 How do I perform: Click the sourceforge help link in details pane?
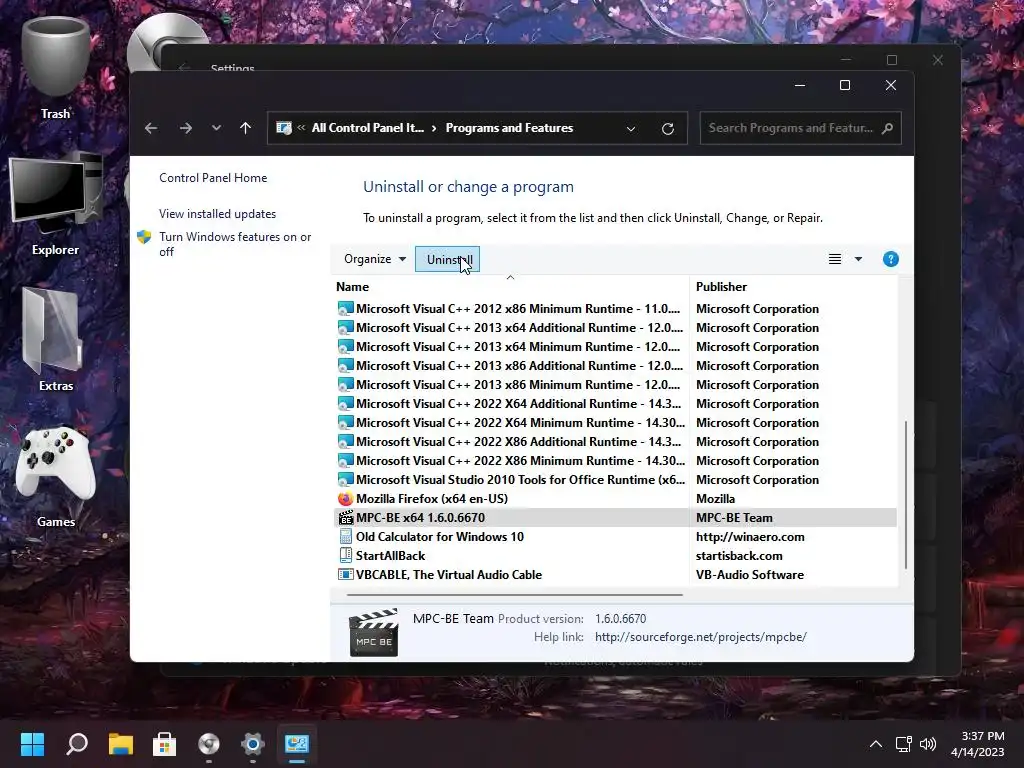pos(701,637)
